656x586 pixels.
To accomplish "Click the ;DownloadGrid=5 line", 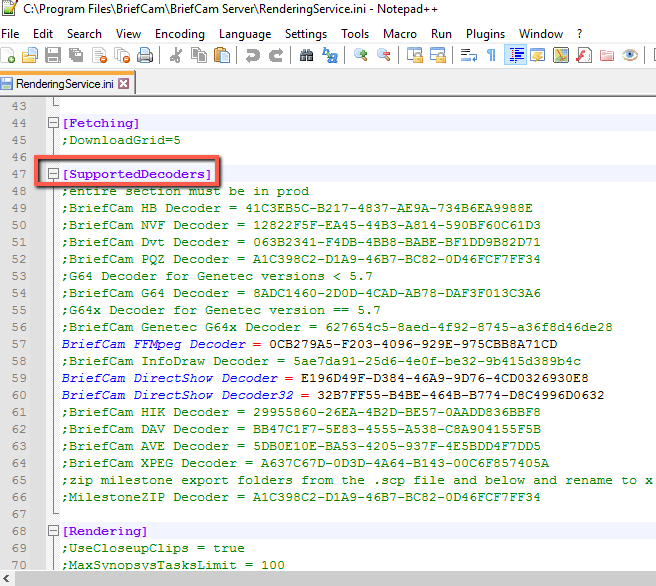I will coord(121,140).
